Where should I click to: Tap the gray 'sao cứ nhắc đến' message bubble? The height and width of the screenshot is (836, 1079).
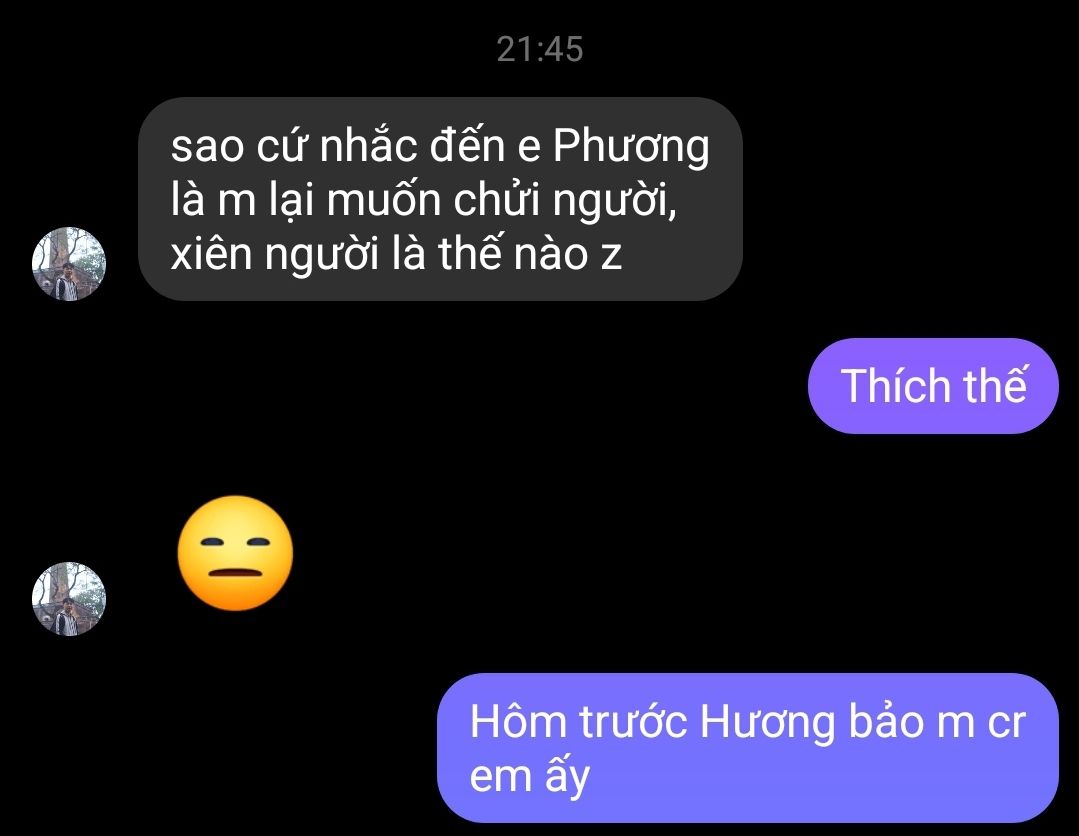(440, 200)
